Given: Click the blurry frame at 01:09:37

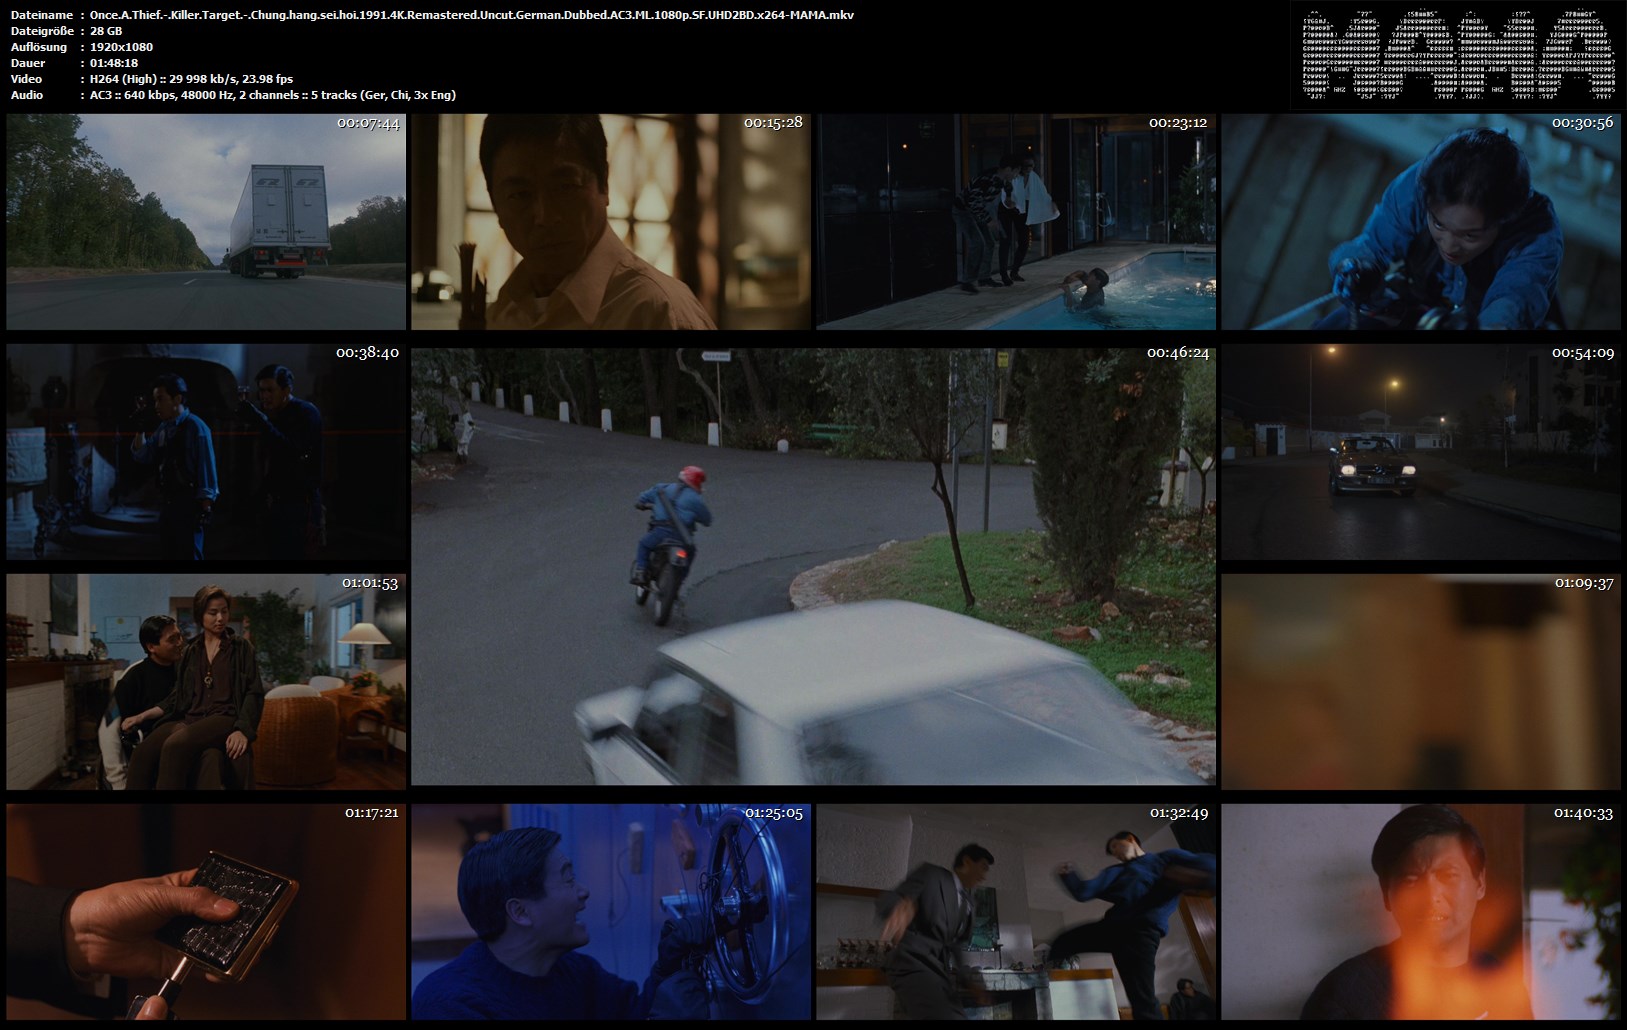Looking at the screenshot, I should pos(1420,682).
